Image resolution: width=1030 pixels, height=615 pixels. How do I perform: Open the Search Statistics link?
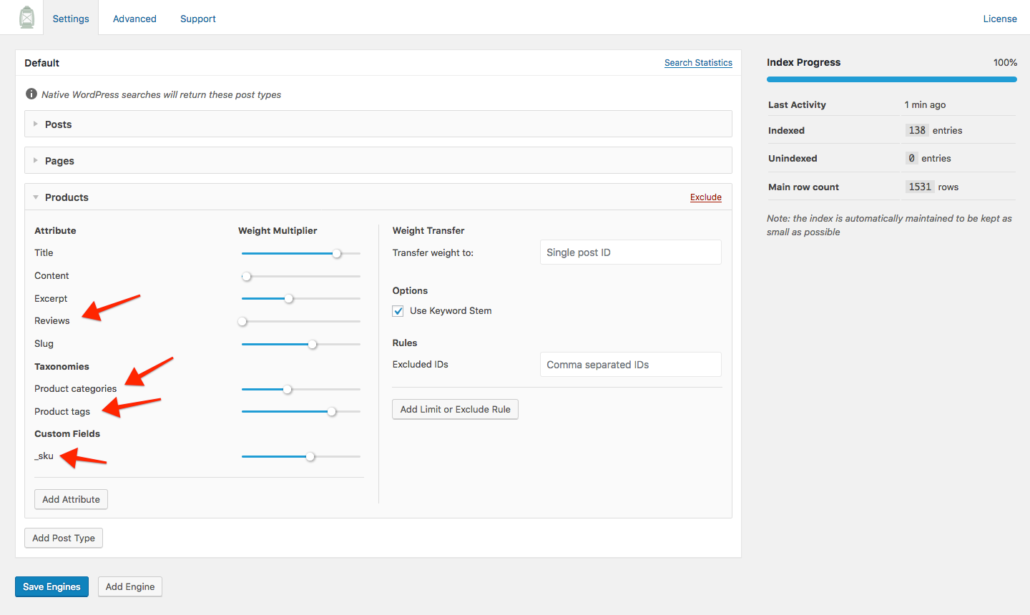[x=698, y=62]
